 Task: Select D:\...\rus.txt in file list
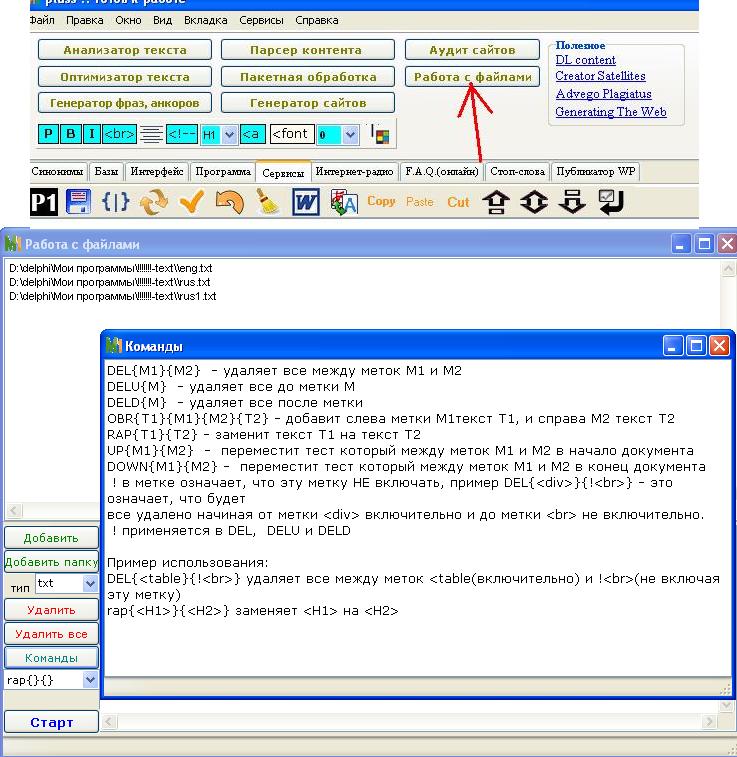[x=110, y=282]
